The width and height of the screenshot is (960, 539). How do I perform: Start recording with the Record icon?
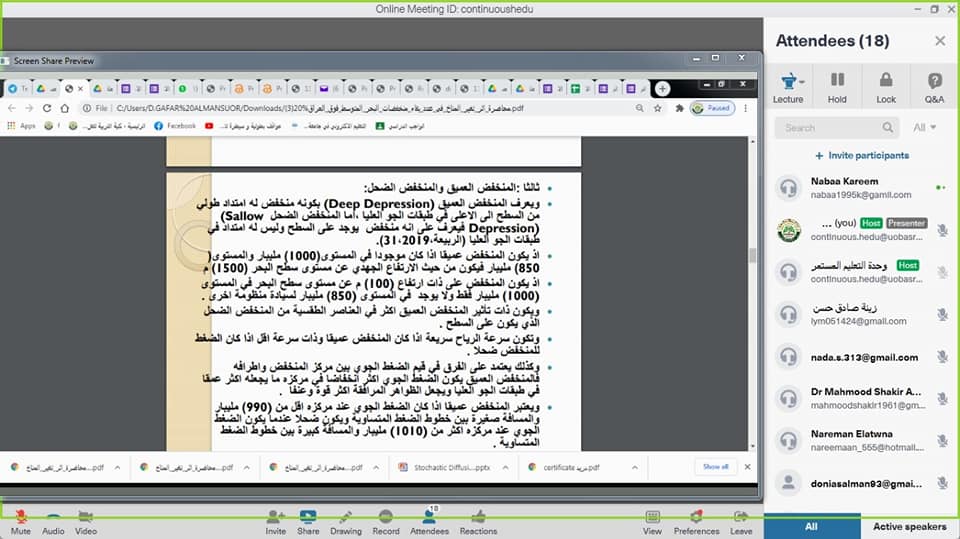(386, 516)
